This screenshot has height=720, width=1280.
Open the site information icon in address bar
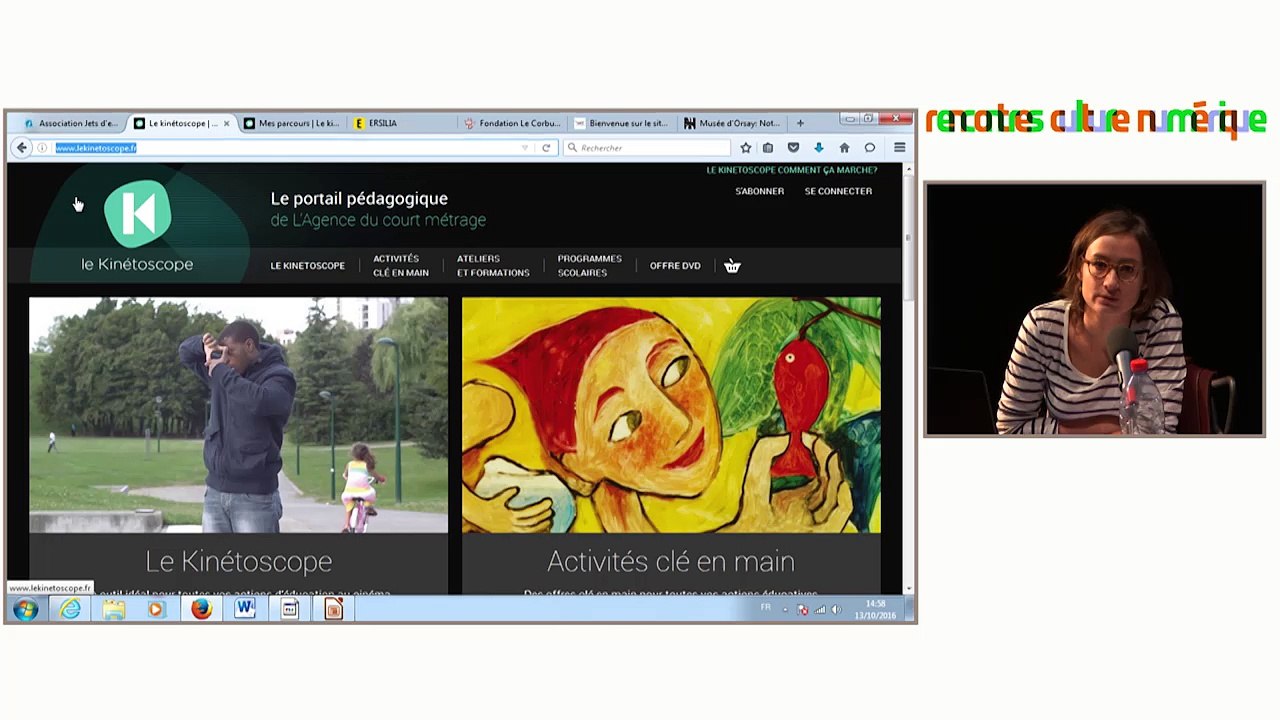tap(42, 148)
